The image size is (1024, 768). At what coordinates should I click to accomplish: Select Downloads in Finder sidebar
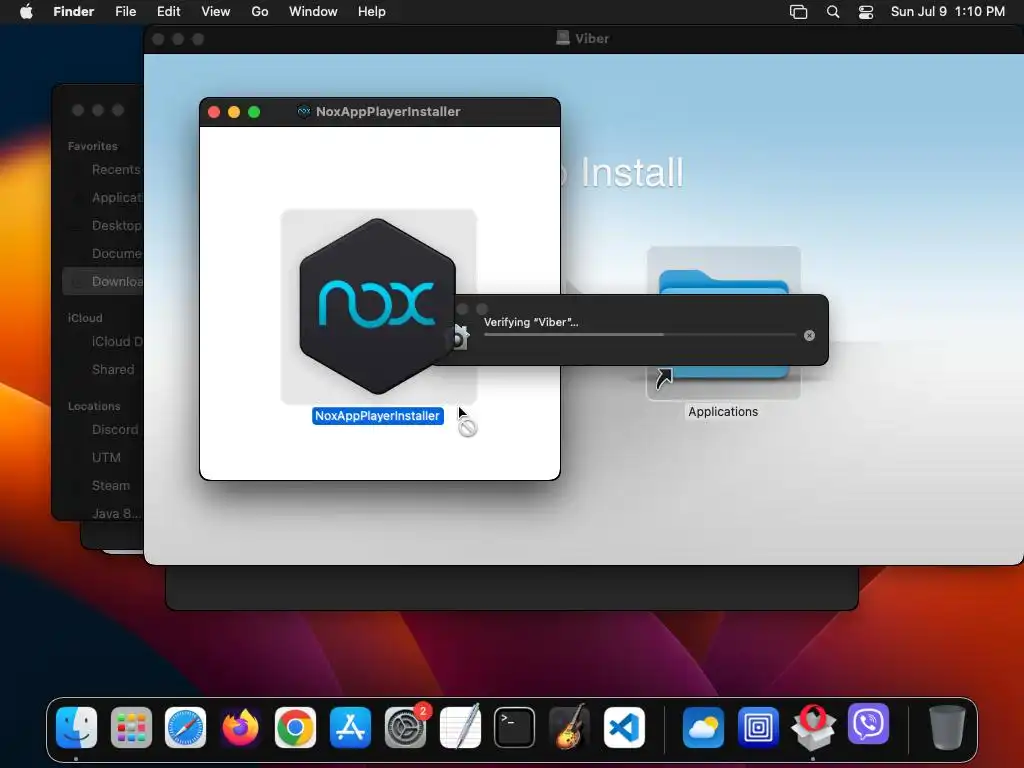coord(104,281)
